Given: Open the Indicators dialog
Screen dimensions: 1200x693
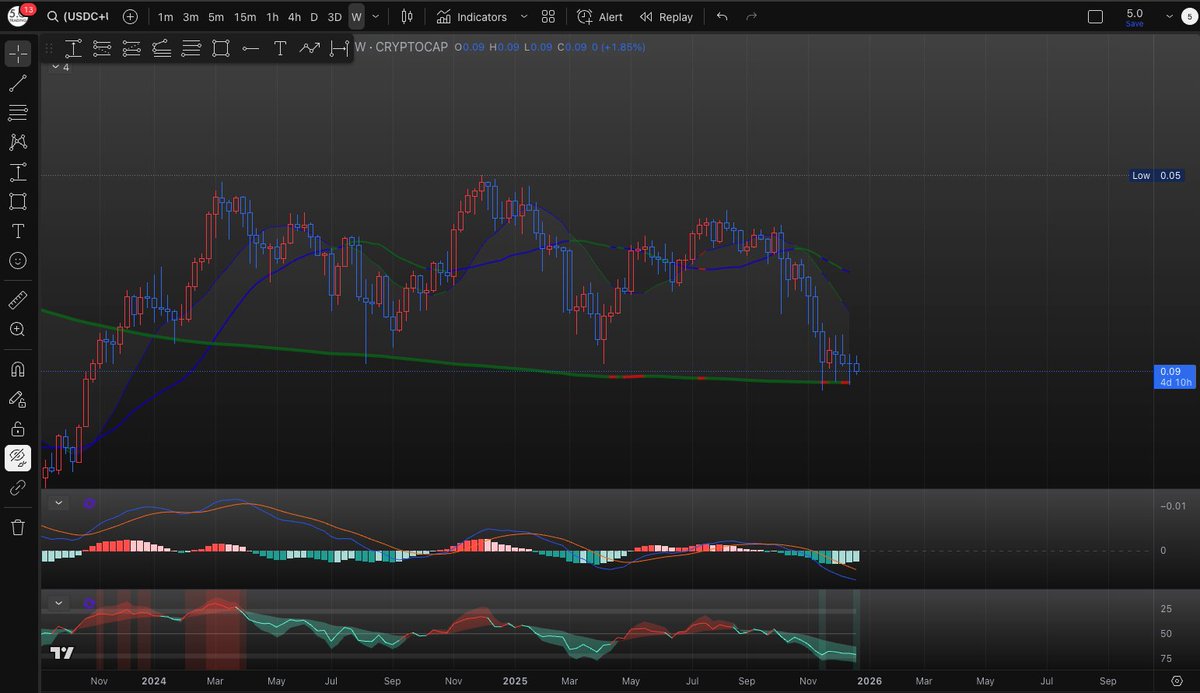Looking at the screenshot, I should tap(471, 17).
